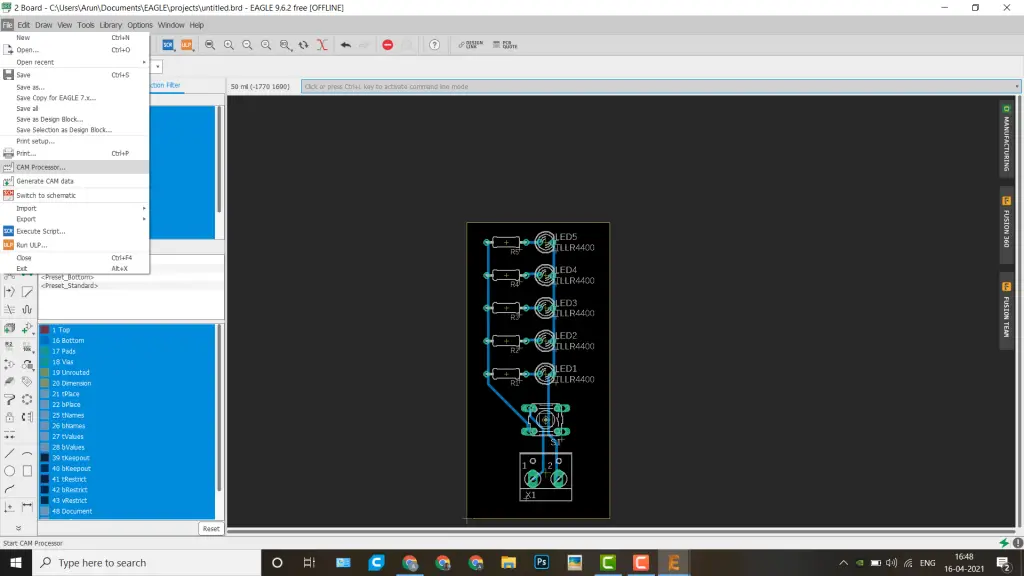Open the MANUFACTURING side panel tab
The image size is (1024, 576).
(x=1006, y=138)
